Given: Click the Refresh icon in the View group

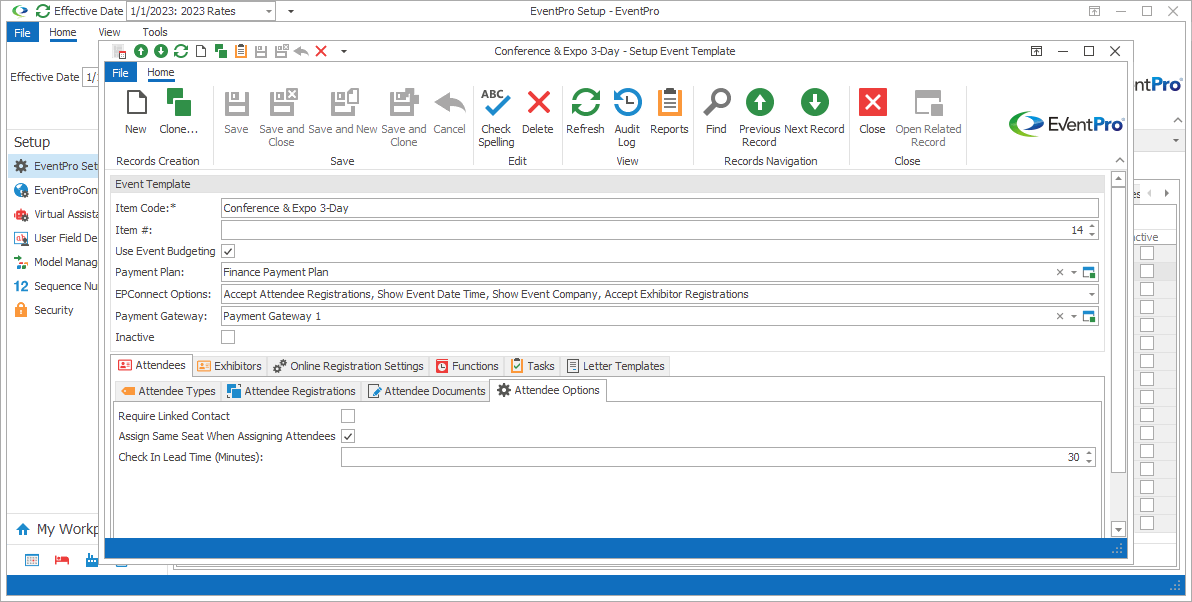Looking at the screenshot, I should [x=585, y=112].
